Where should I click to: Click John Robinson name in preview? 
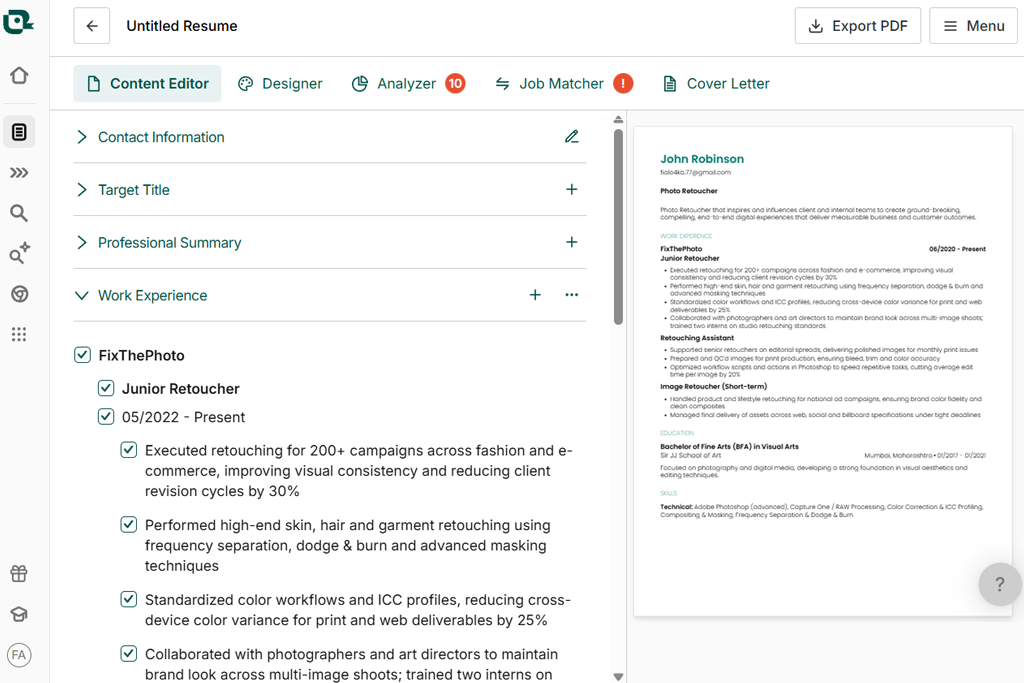[x=701, y=159]
